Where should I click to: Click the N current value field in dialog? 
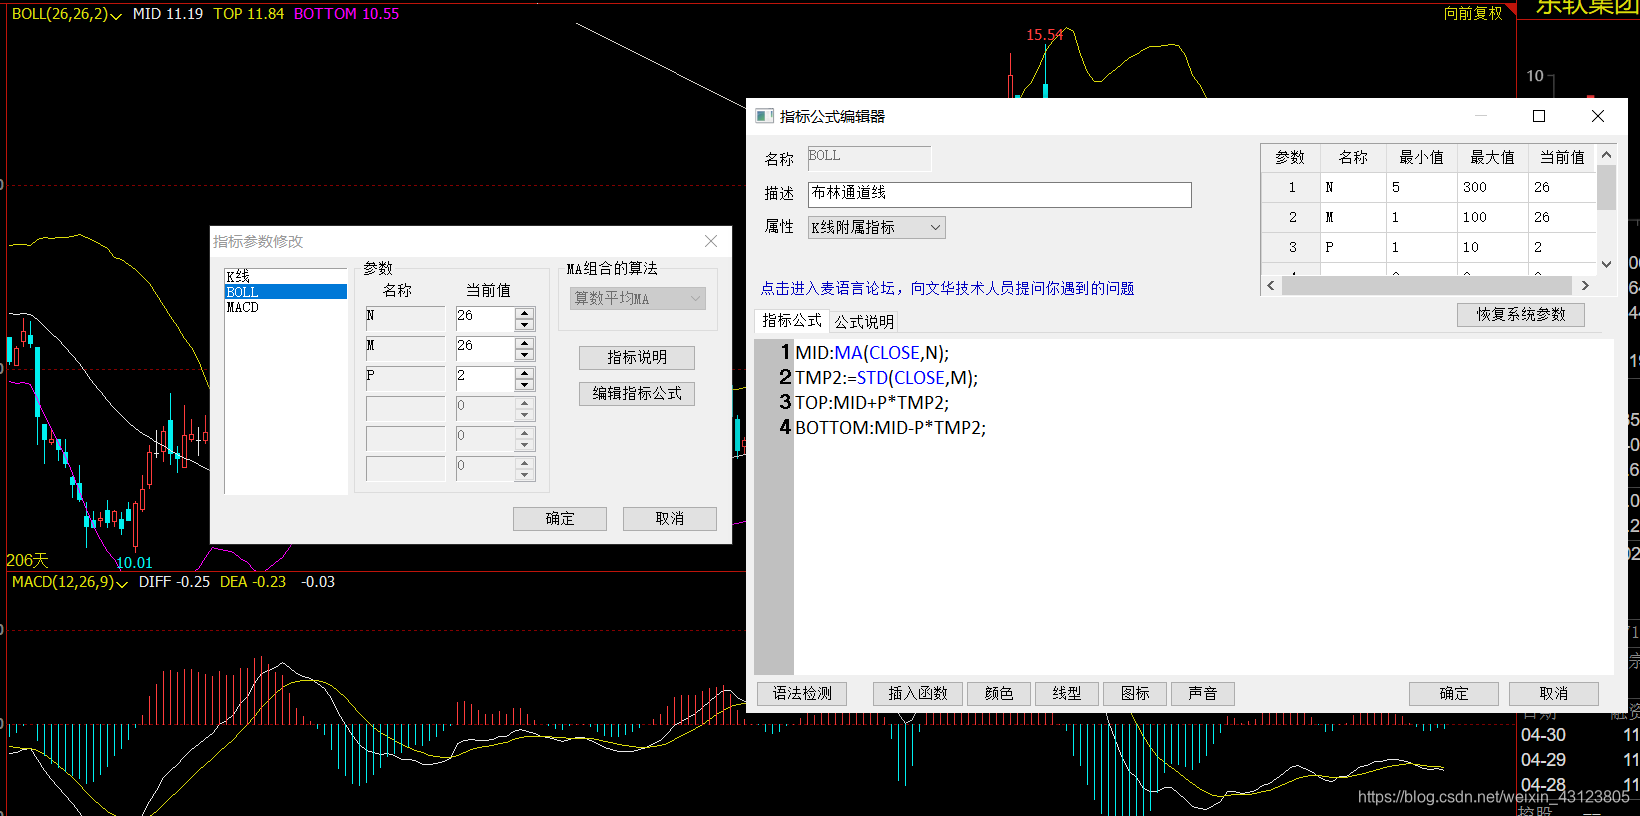[485, 319]
